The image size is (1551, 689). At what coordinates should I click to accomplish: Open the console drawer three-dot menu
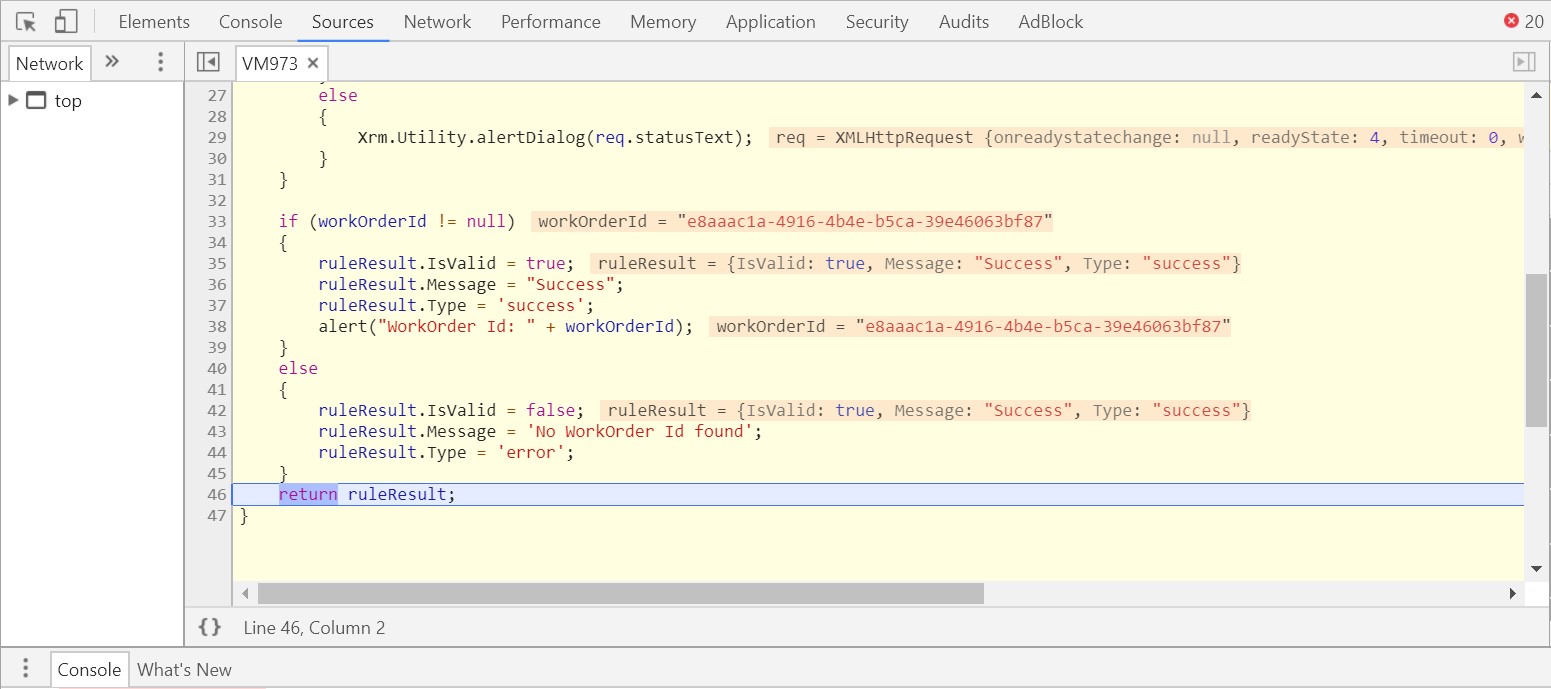pos(26,669)
